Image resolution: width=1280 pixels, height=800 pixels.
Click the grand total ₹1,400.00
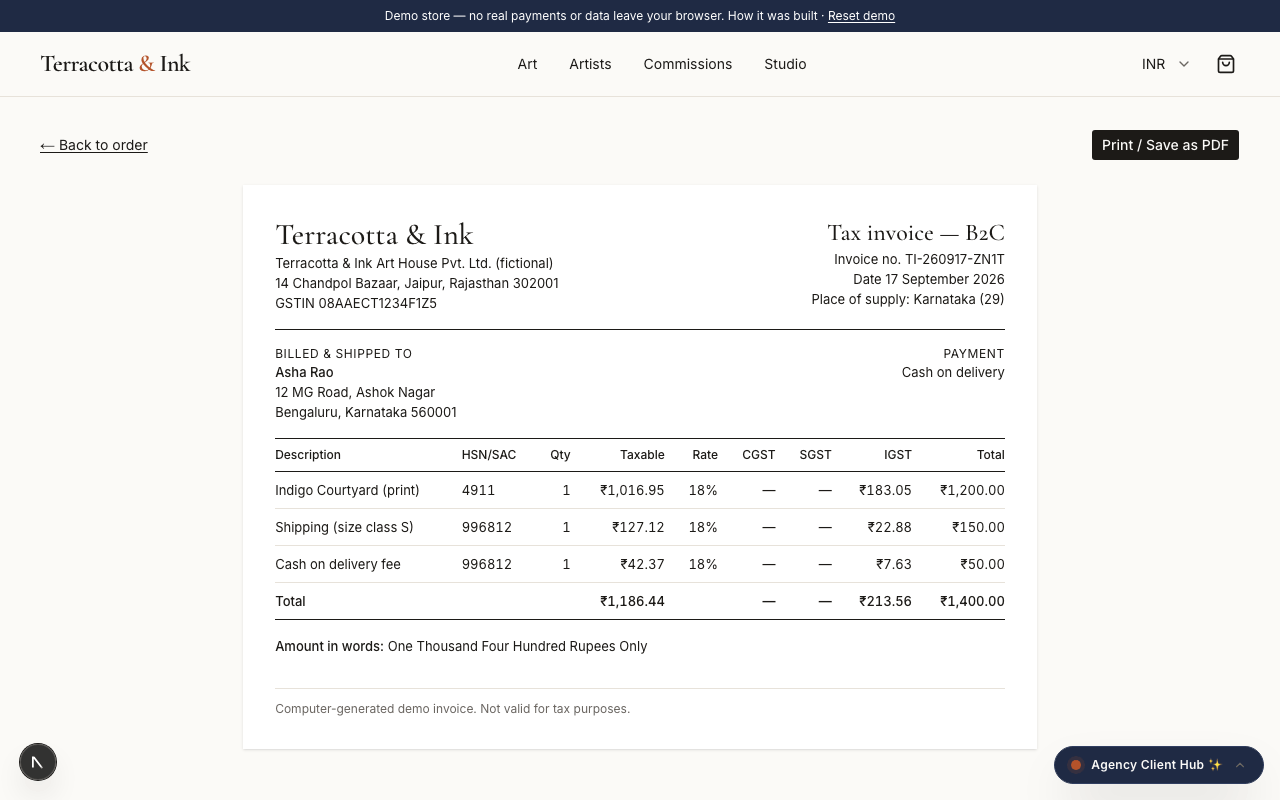pos(972,601)
